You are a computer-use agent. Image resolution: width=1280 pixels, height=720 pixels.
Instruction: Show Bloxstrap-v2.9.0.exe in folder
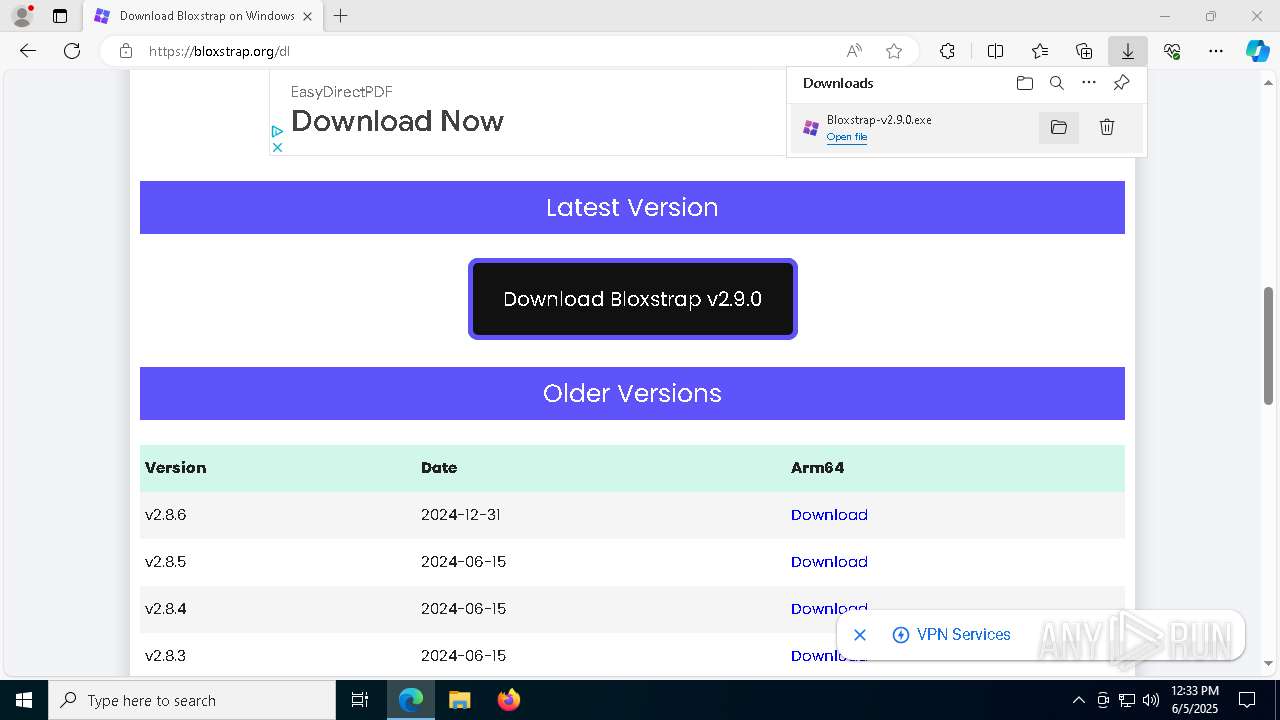1059,127
